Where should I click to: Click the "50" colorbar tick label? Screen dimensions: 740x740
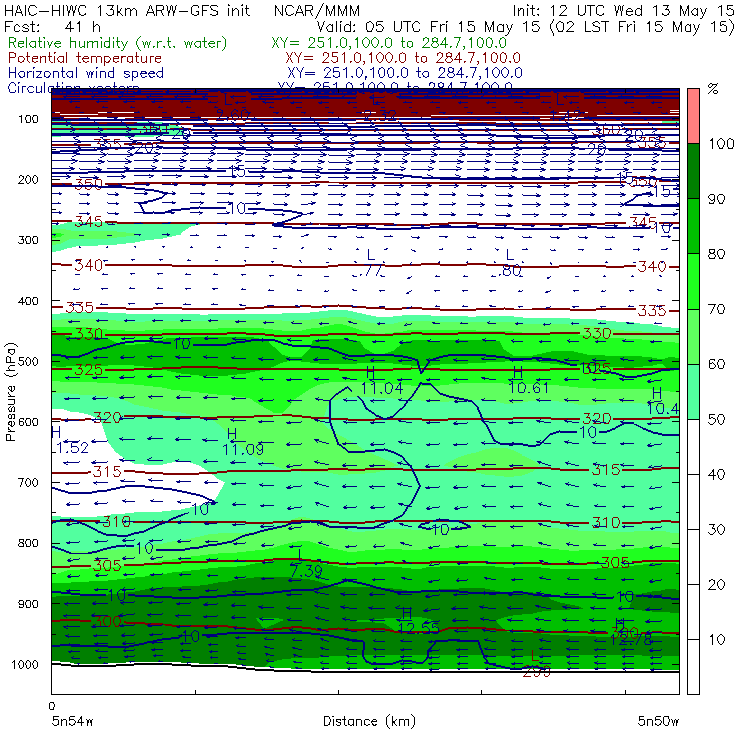click(716, 419)
